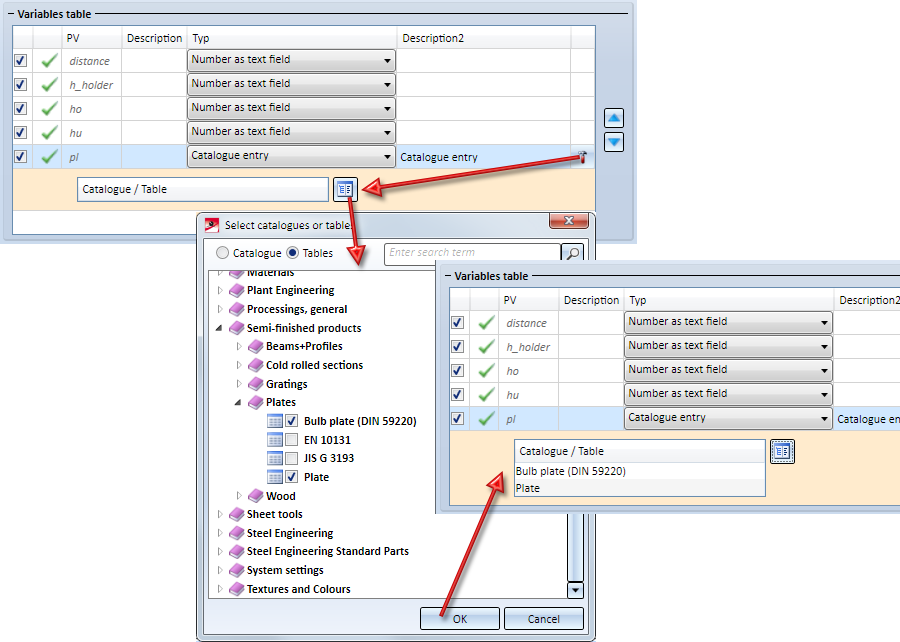Click the Processings, general book icon

(236, 309)
